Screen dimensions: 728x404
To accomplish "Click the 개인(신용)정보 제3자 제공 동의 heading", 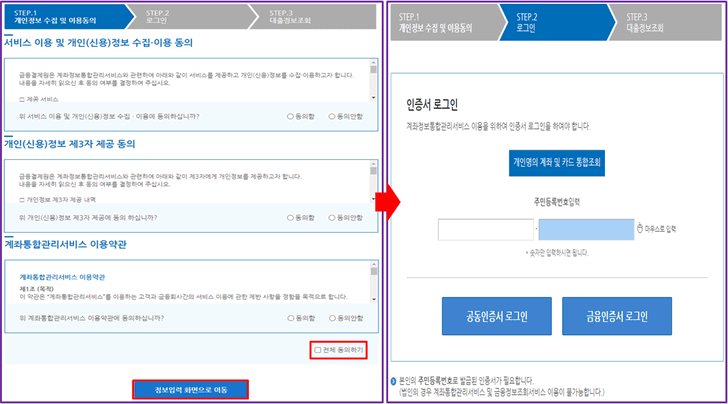I will pos(70,143).
